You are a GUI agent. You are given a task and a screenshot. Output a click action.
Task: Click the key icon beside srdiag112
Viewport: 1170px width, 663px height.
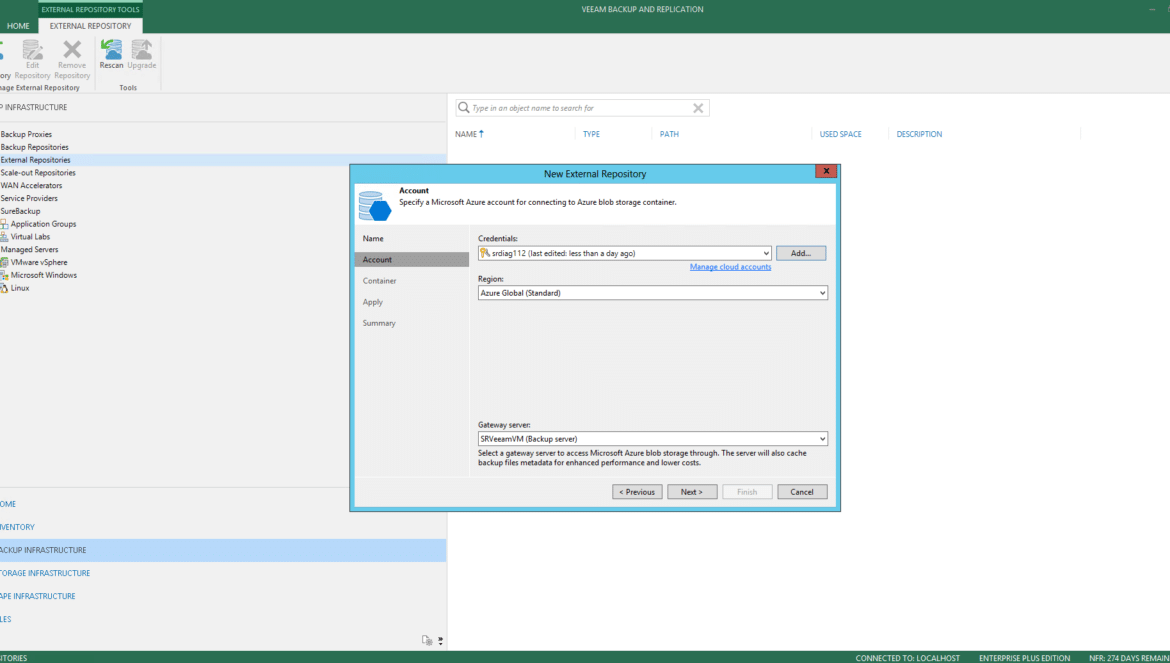click(x=485, y=254)
